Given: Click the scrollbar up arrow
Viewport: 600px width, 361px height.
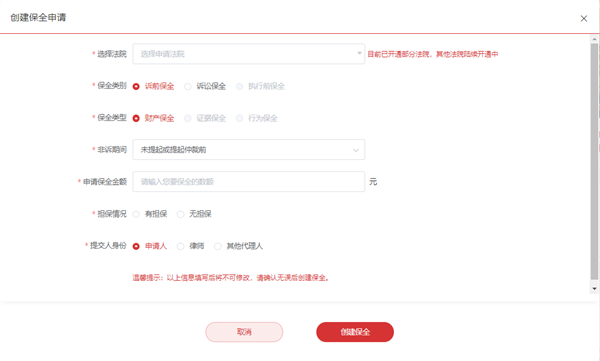Looking at the screenshot, I should click(594, 39).
